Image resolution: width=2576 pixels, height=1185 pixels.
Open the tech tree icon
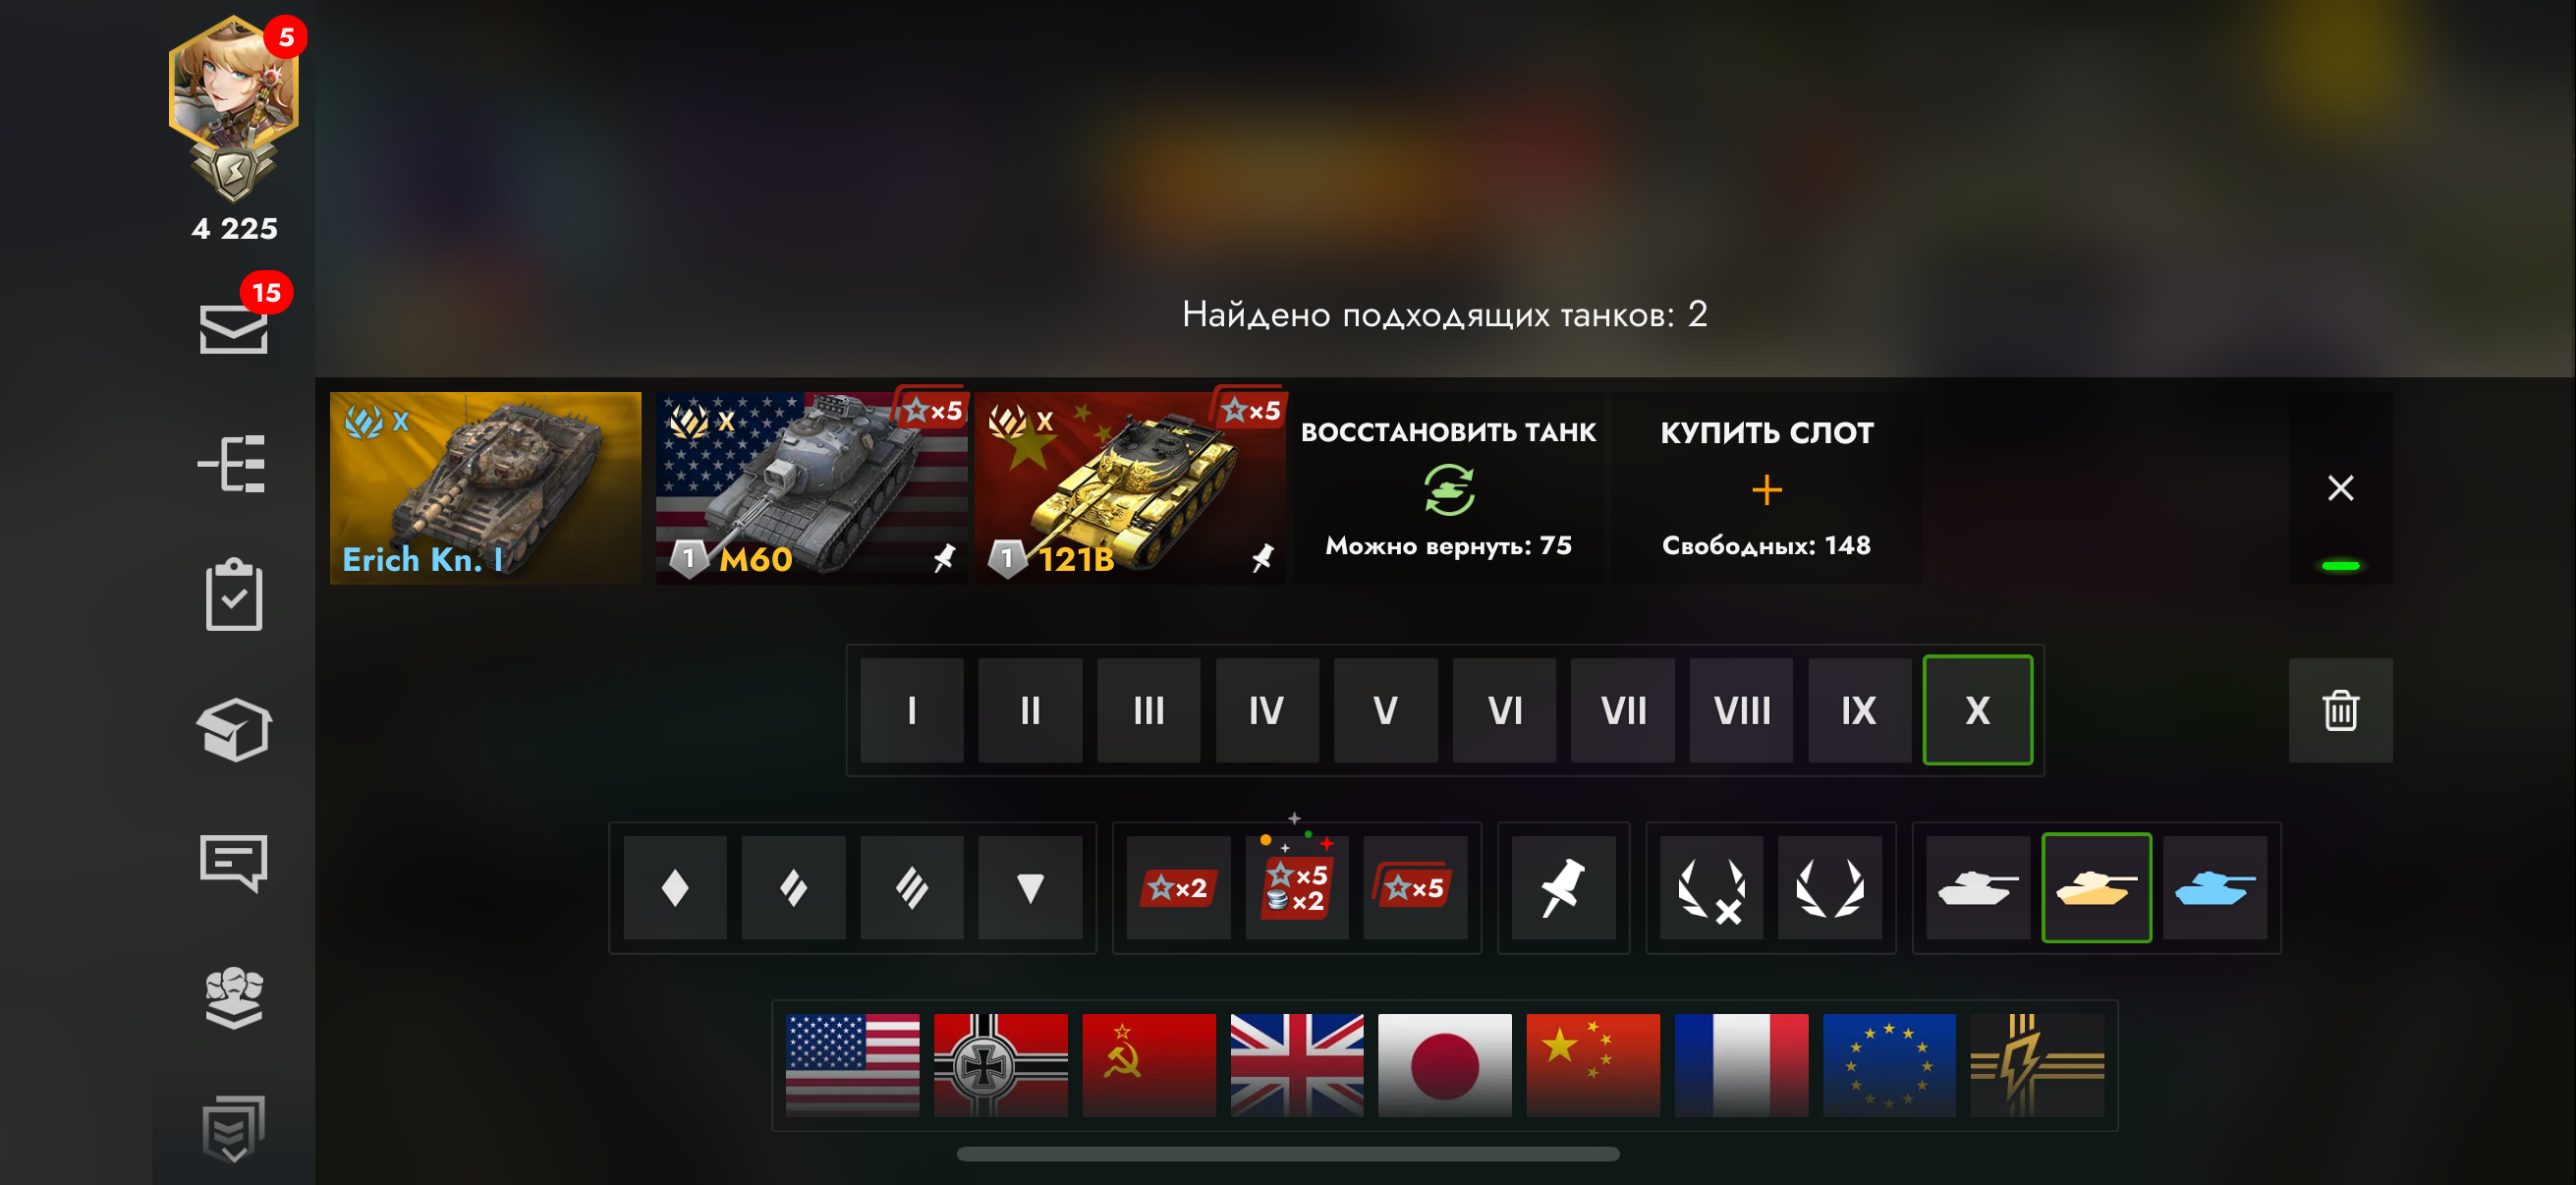click(232, 463)
